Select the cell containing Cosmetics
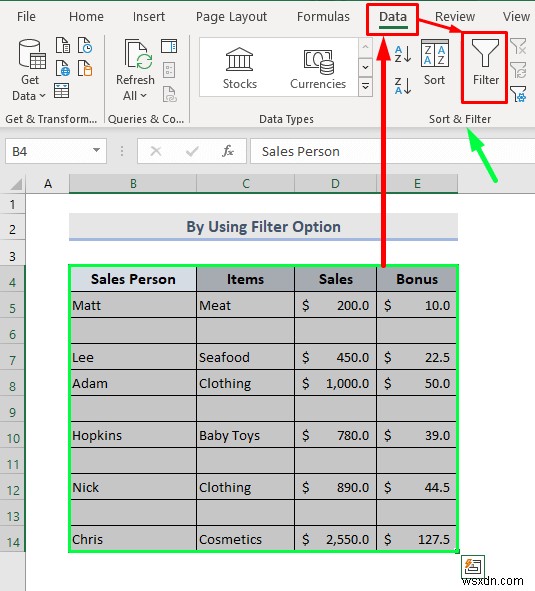 pos(245,539)
